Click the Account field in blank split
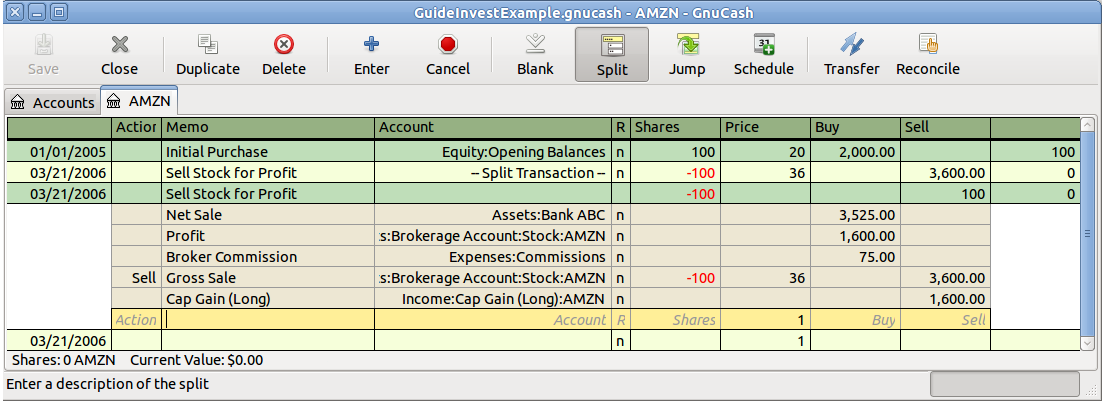This screenshot has width=1102, height=401. 493,320
